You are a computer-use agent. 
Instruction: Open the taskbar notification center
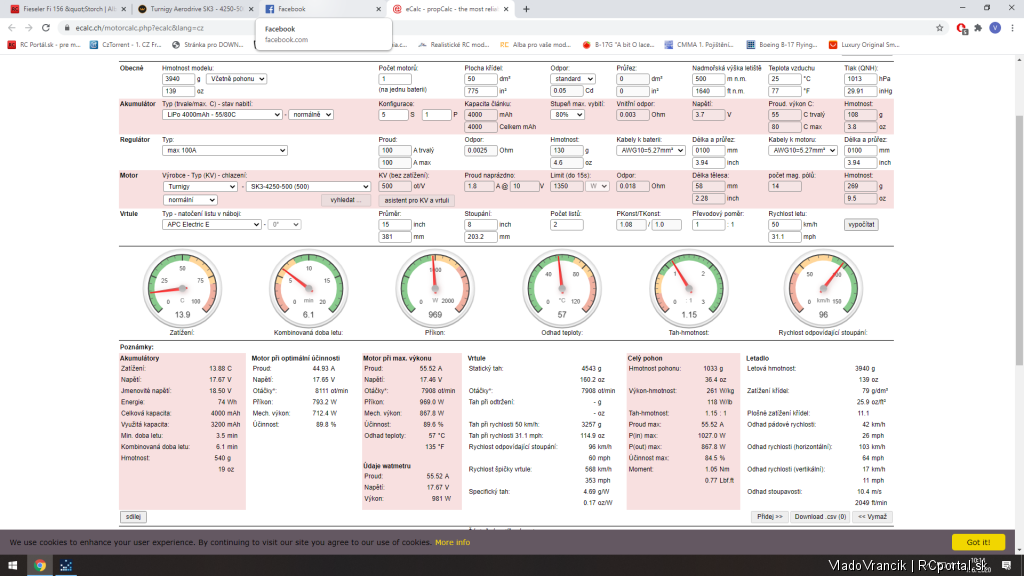[1006, 566]
